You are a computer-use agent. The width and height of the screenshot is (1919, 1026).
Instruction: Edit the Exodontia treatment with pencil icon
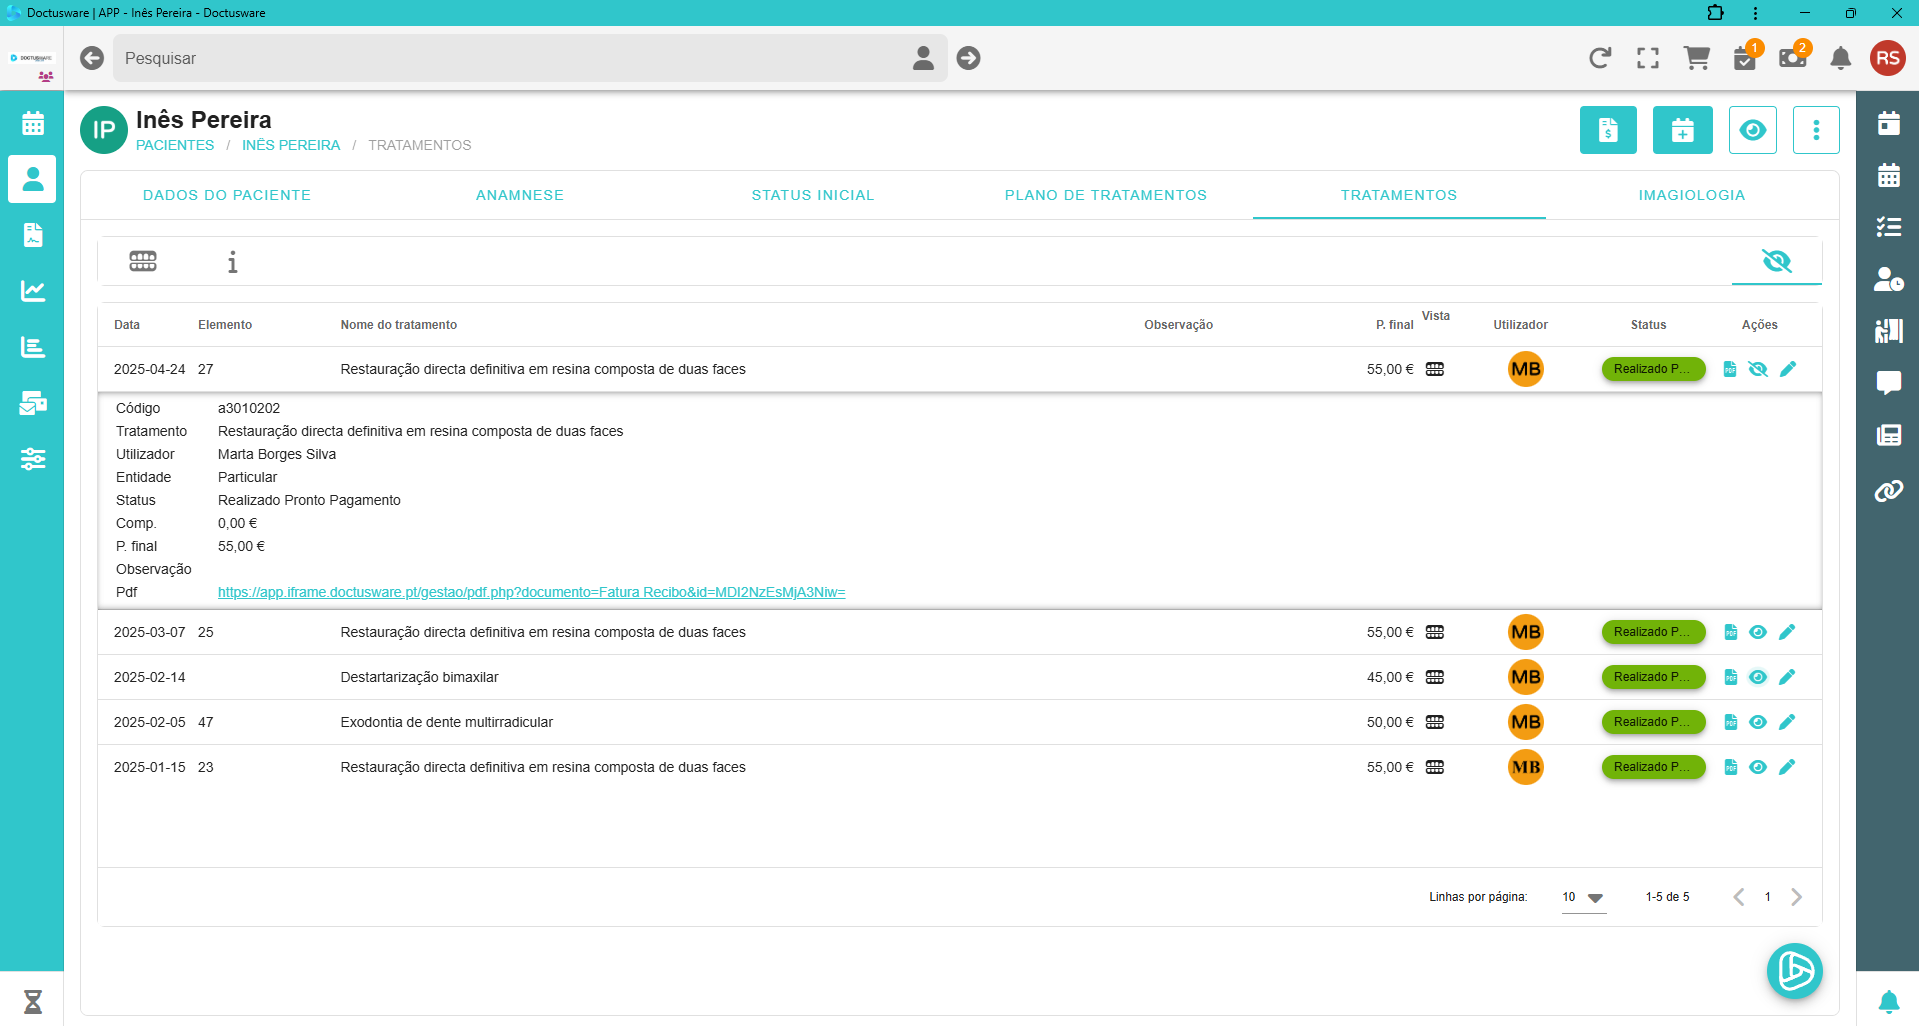click(x=1787, y=722)
